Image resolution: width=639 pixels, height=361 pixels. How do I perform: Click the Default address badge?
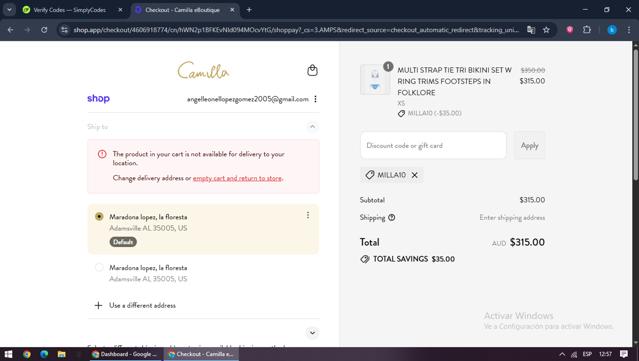click(x=123, y=242)
